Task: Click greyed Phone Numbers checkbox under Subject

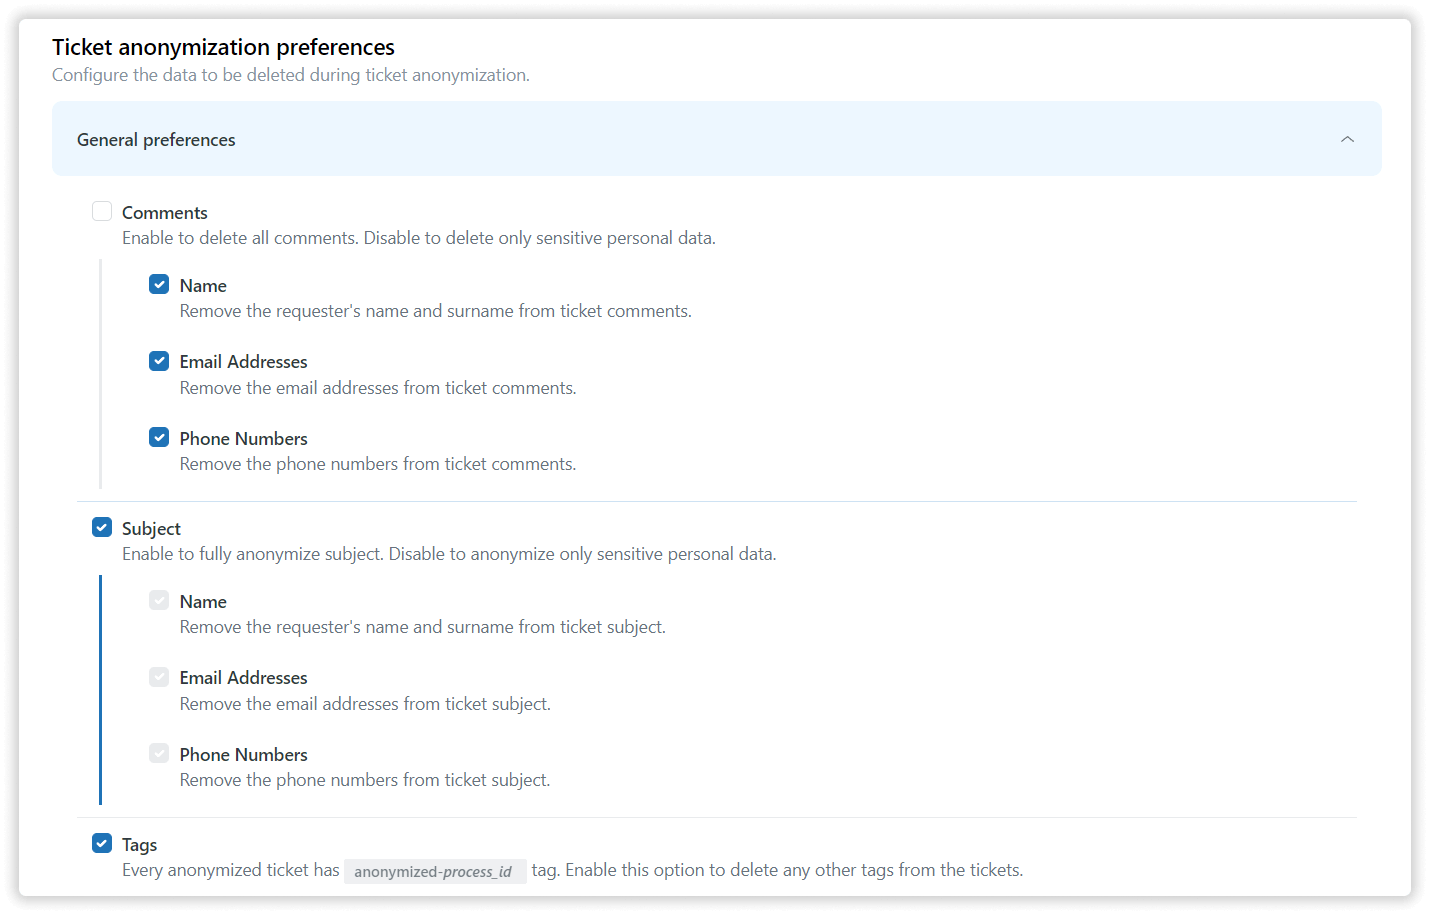Action: click(x=159, y=753)
